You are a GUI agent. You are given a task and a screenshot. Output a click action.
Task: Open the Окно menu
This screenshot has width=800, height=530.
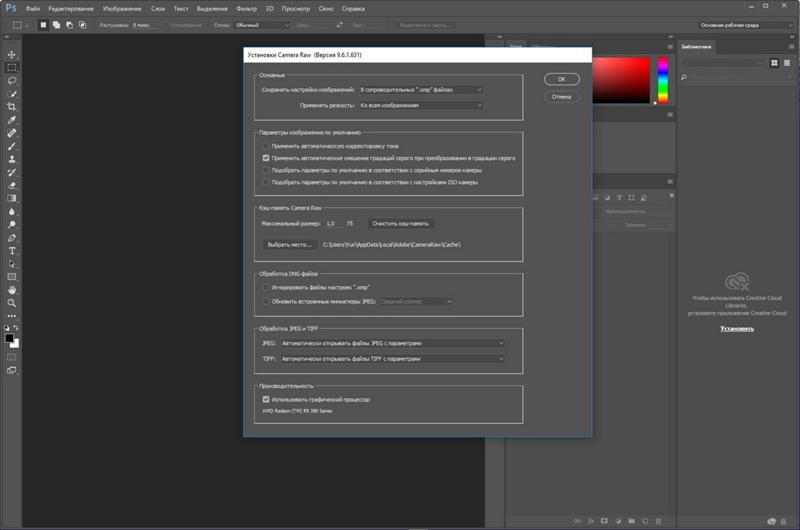tap(326, 9)
